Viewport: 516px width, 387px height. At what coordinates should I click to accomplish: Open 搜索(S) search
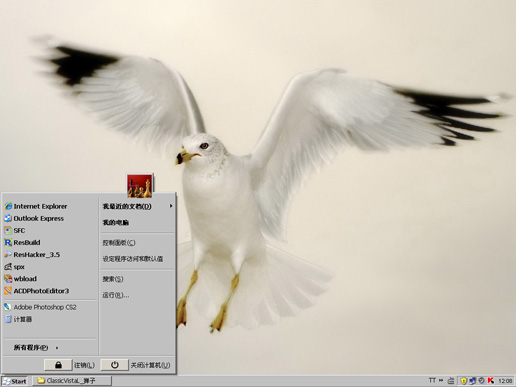[x=137, y=279]
